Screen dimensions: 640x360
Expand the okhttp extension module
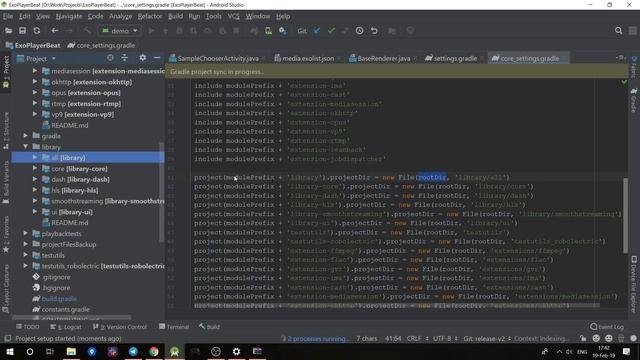[x=35, y=82]
